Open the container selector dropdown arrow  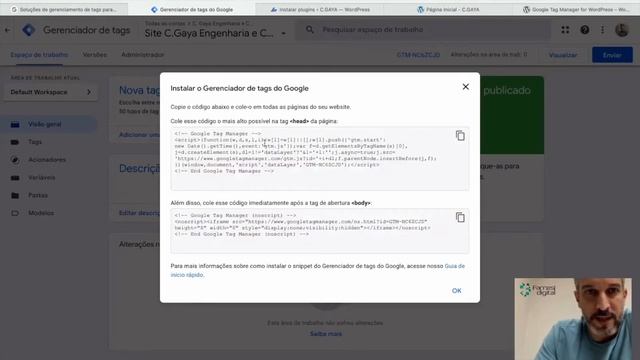point(283,33)
